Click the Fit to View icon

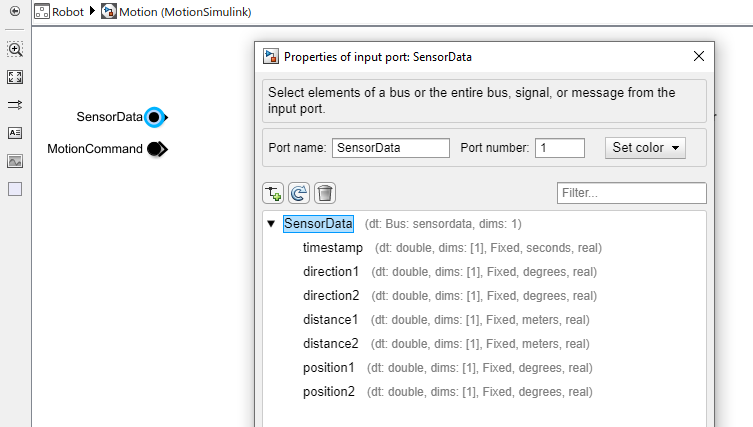pos(15,77)
